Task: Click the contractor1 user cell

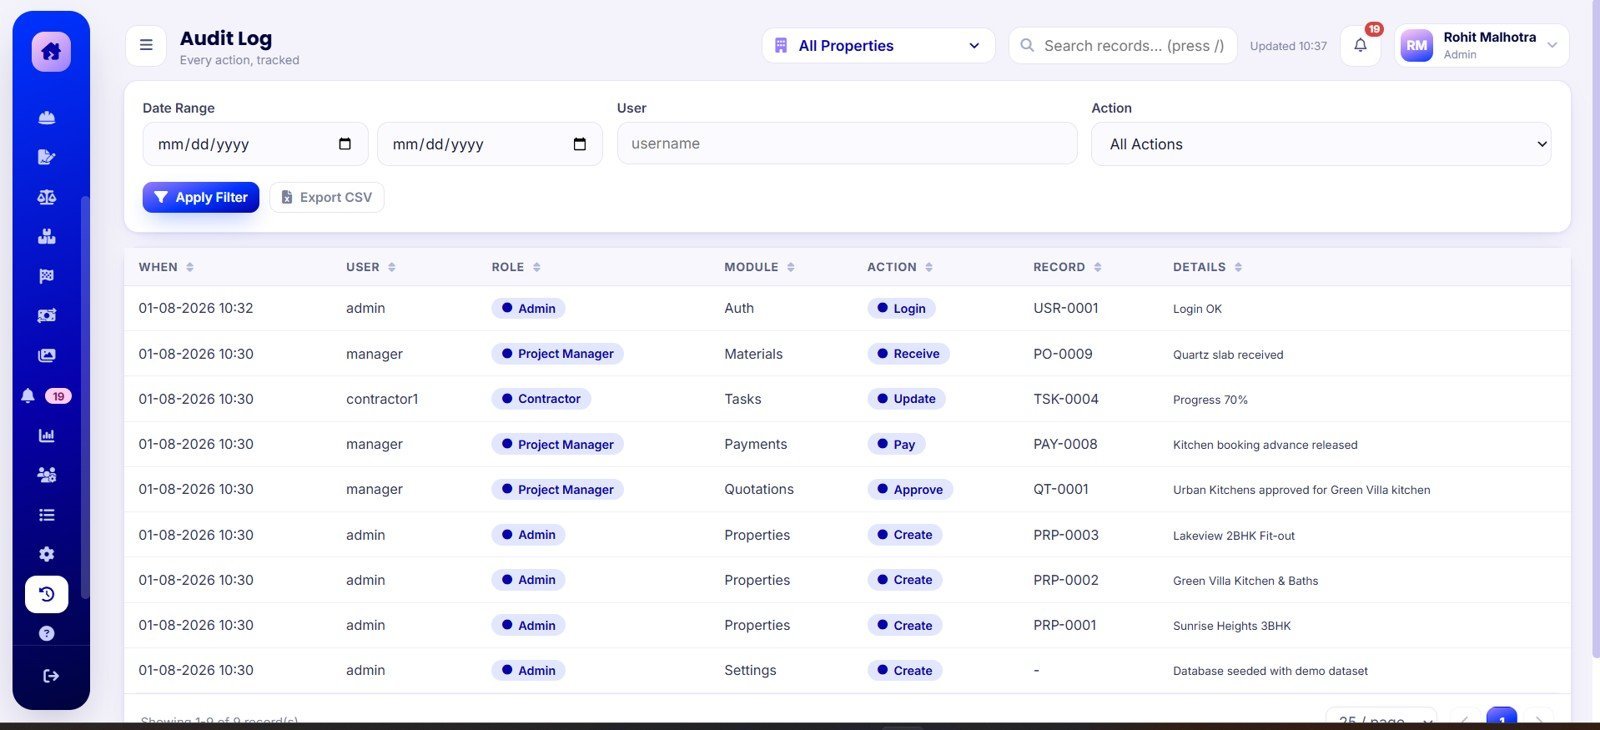Action: tap(382, 399)
